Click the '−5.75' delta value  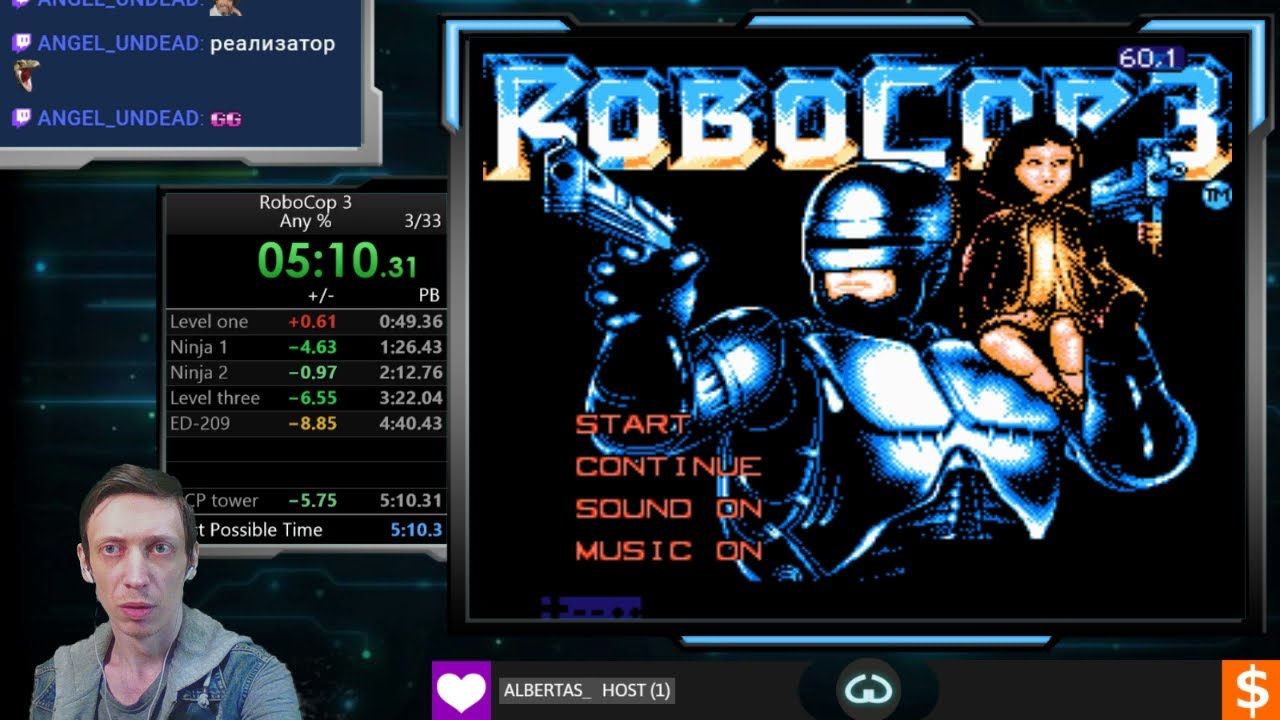312,501
